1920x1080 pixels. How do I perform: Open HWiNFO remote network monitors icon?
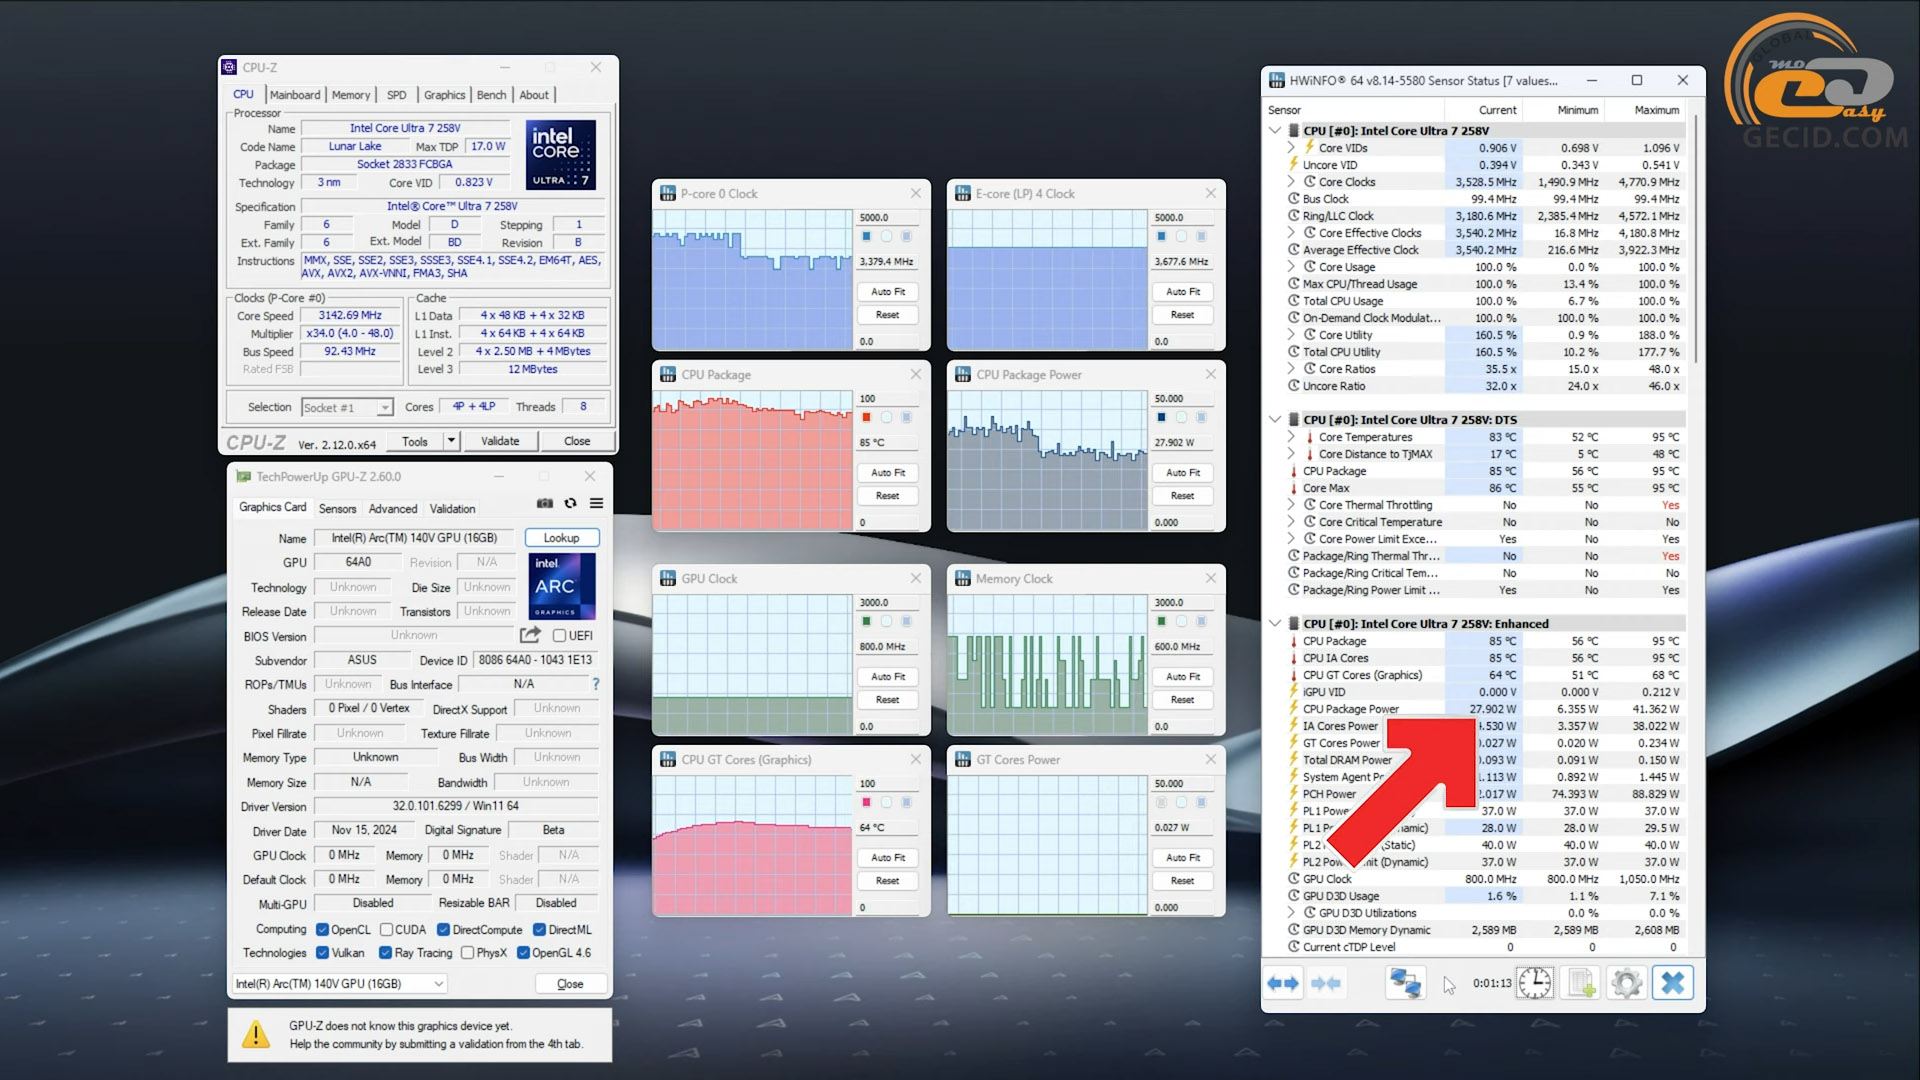1405,983
